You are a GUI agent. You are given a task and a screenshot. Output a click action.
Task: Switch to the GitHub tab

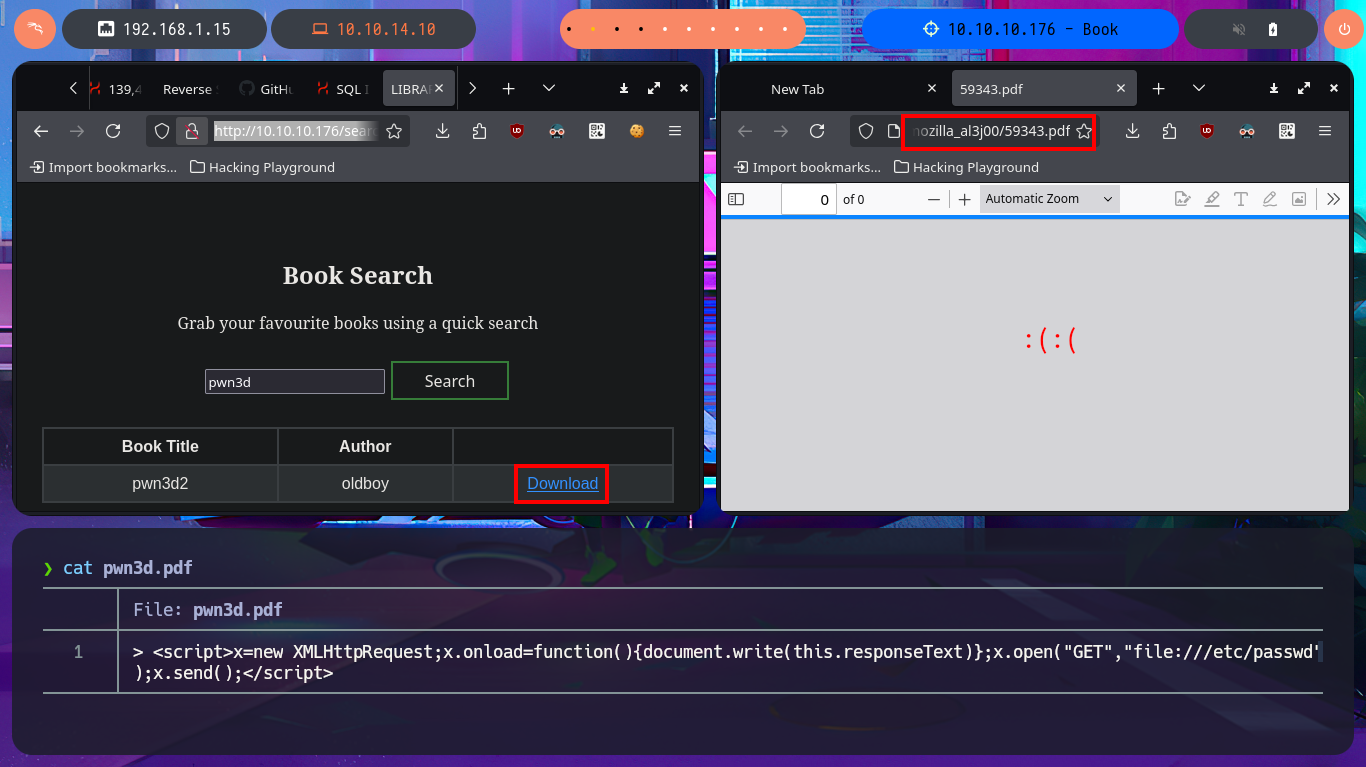pos(266,89)
